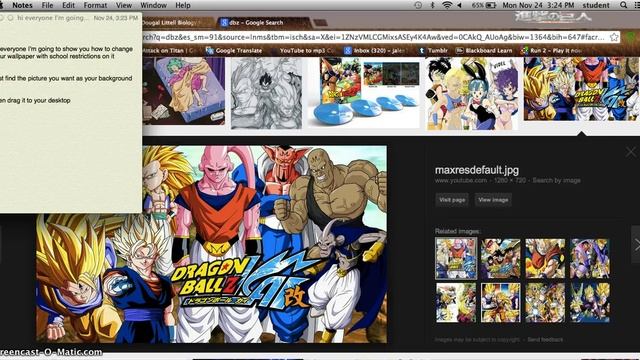Open Spotlight search magnifier
The width and height of the screenshot is (640, 360).
point(623,5)
